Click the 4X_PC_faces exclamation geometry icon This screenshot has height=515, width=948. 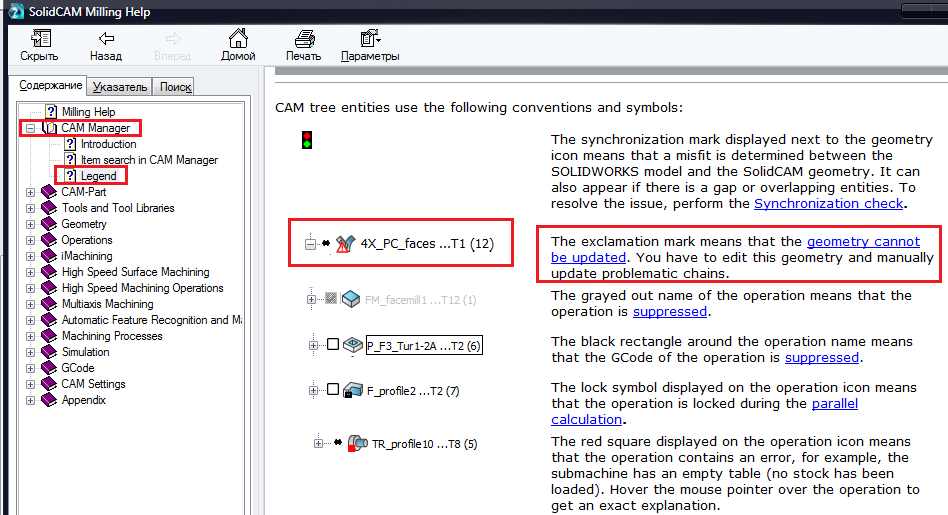point(345,244)
